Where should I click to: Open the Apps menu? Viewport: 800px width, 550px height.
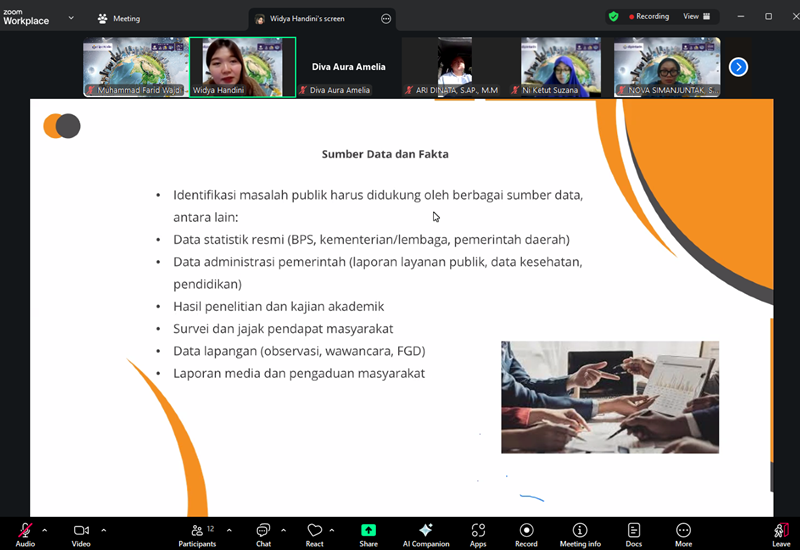(x=478, y=534)
